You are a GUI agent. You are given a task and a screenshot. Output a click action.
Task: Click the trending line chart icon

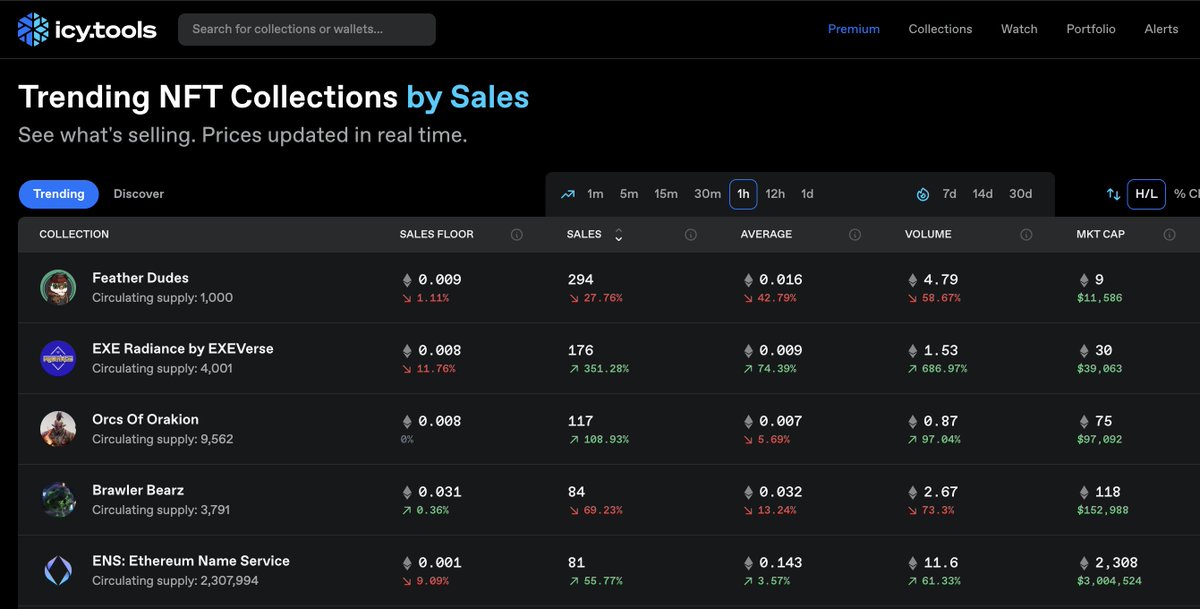[x=568, y=194]
